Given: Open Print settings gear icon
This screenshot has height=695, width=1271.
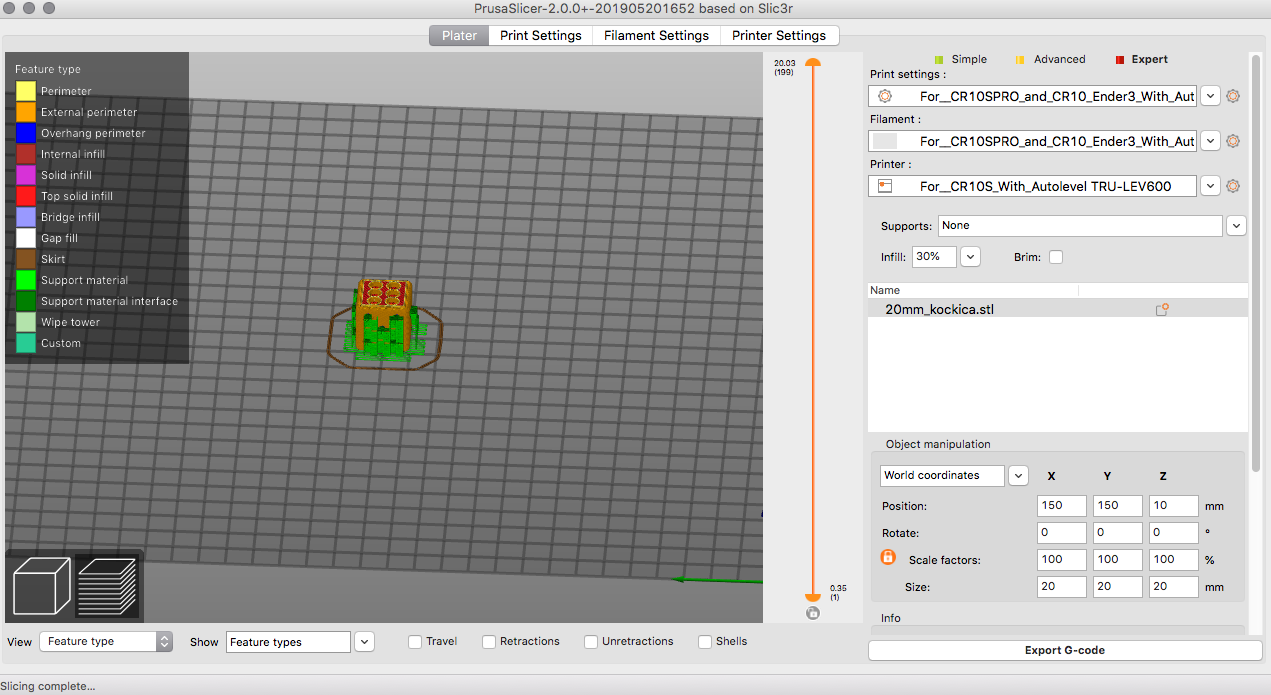Looking at the screenshot, I should 1232,96.
